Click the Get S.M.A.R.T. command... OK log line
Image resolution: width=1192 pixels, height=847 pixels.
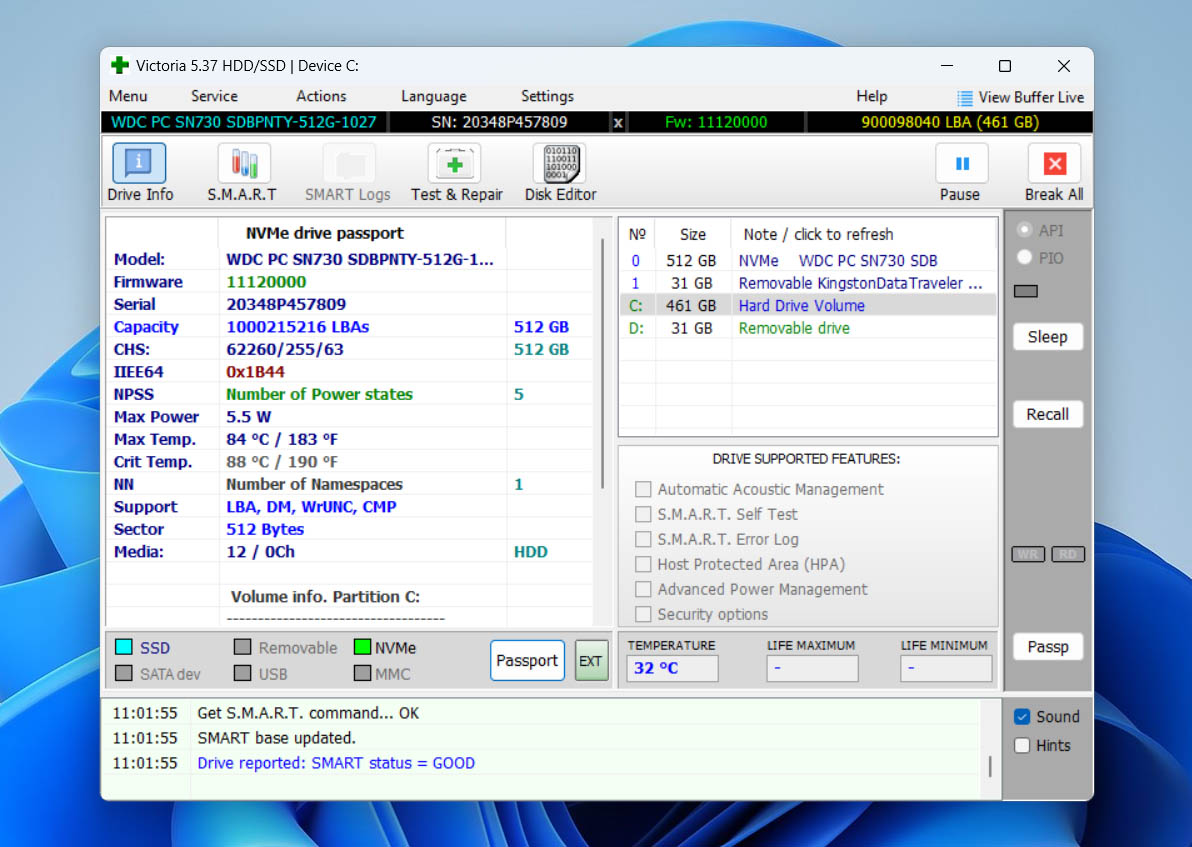(x=308, y=713)
